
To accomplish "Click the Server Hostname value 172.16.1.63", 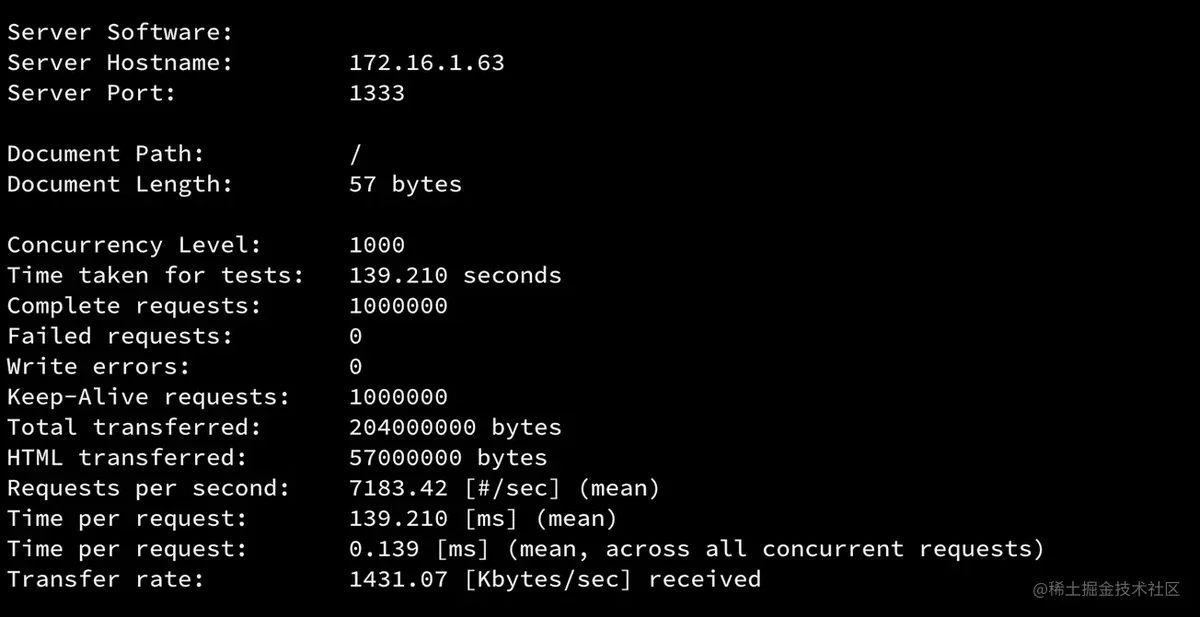I will (426, 63).
